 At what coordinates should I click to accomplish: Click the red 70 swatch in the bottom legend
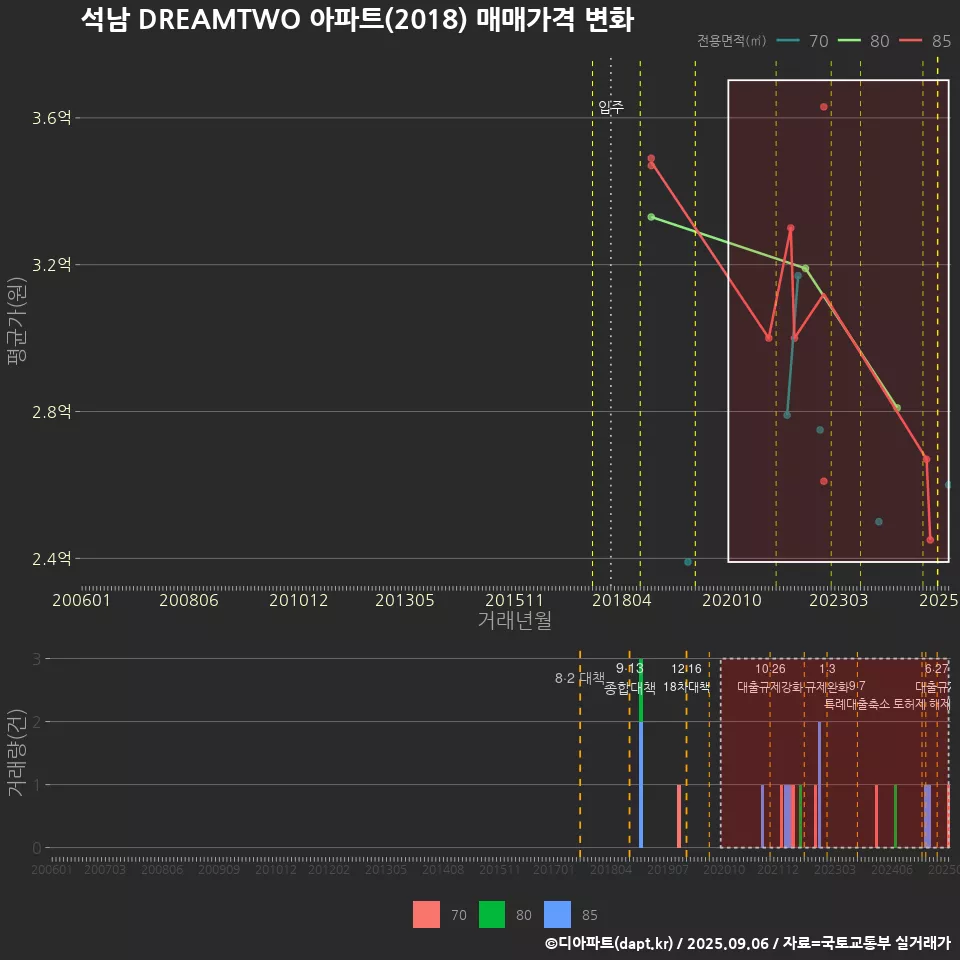tap(426, 915)
